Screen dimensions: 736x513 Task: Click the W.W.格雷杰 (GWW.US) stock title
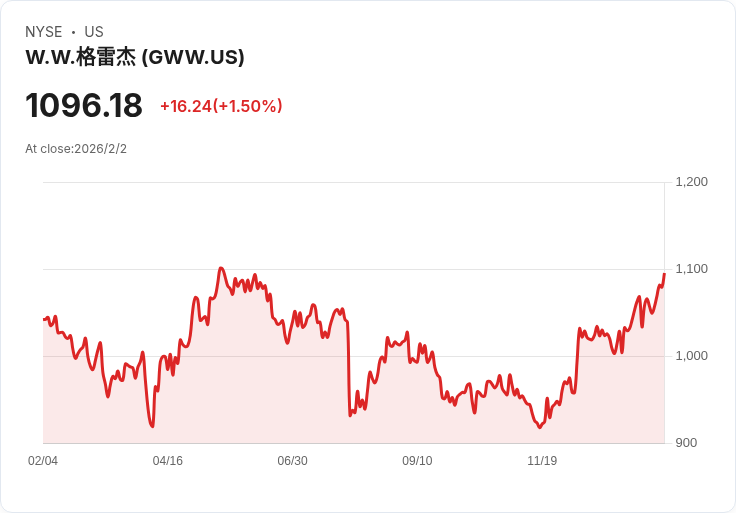135,57
